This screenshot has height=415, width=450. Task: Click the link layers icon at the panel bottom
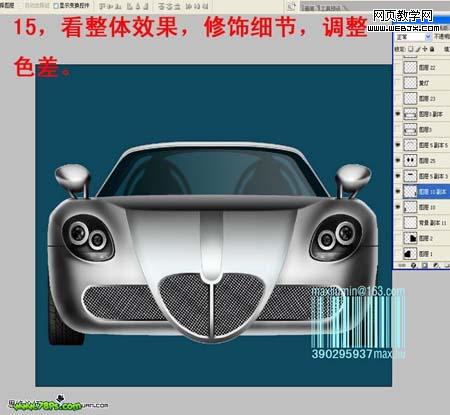[x=402, y=265]
